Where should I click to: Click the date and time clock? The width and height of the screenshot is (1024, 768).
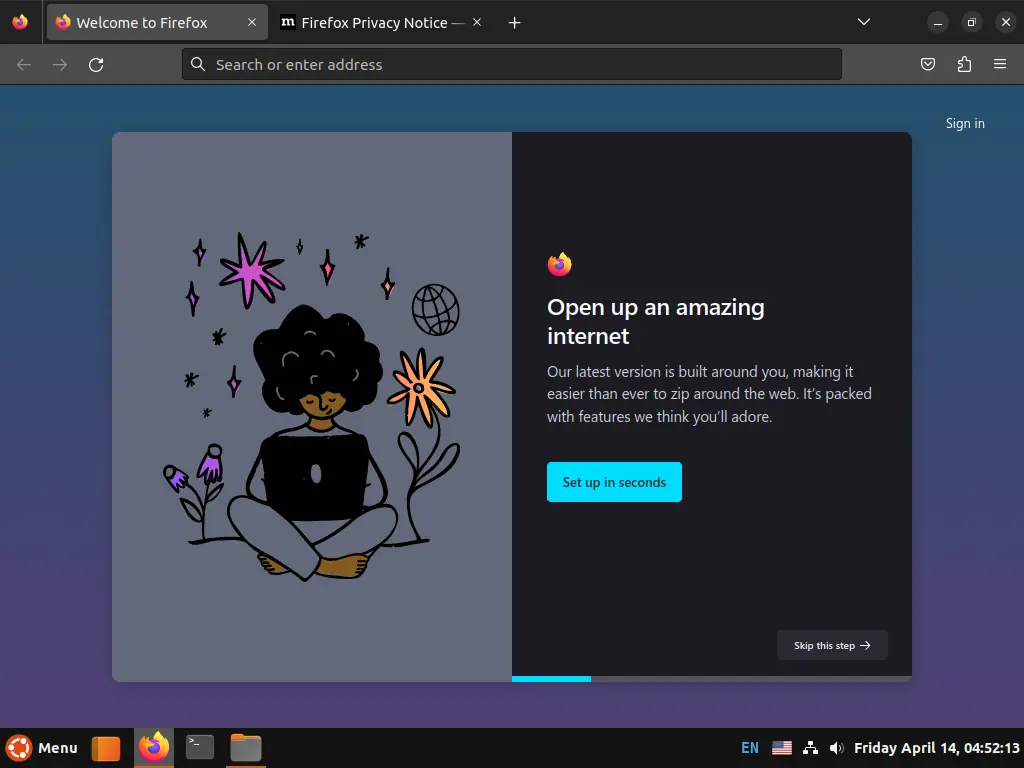click(x=936, y=748)
